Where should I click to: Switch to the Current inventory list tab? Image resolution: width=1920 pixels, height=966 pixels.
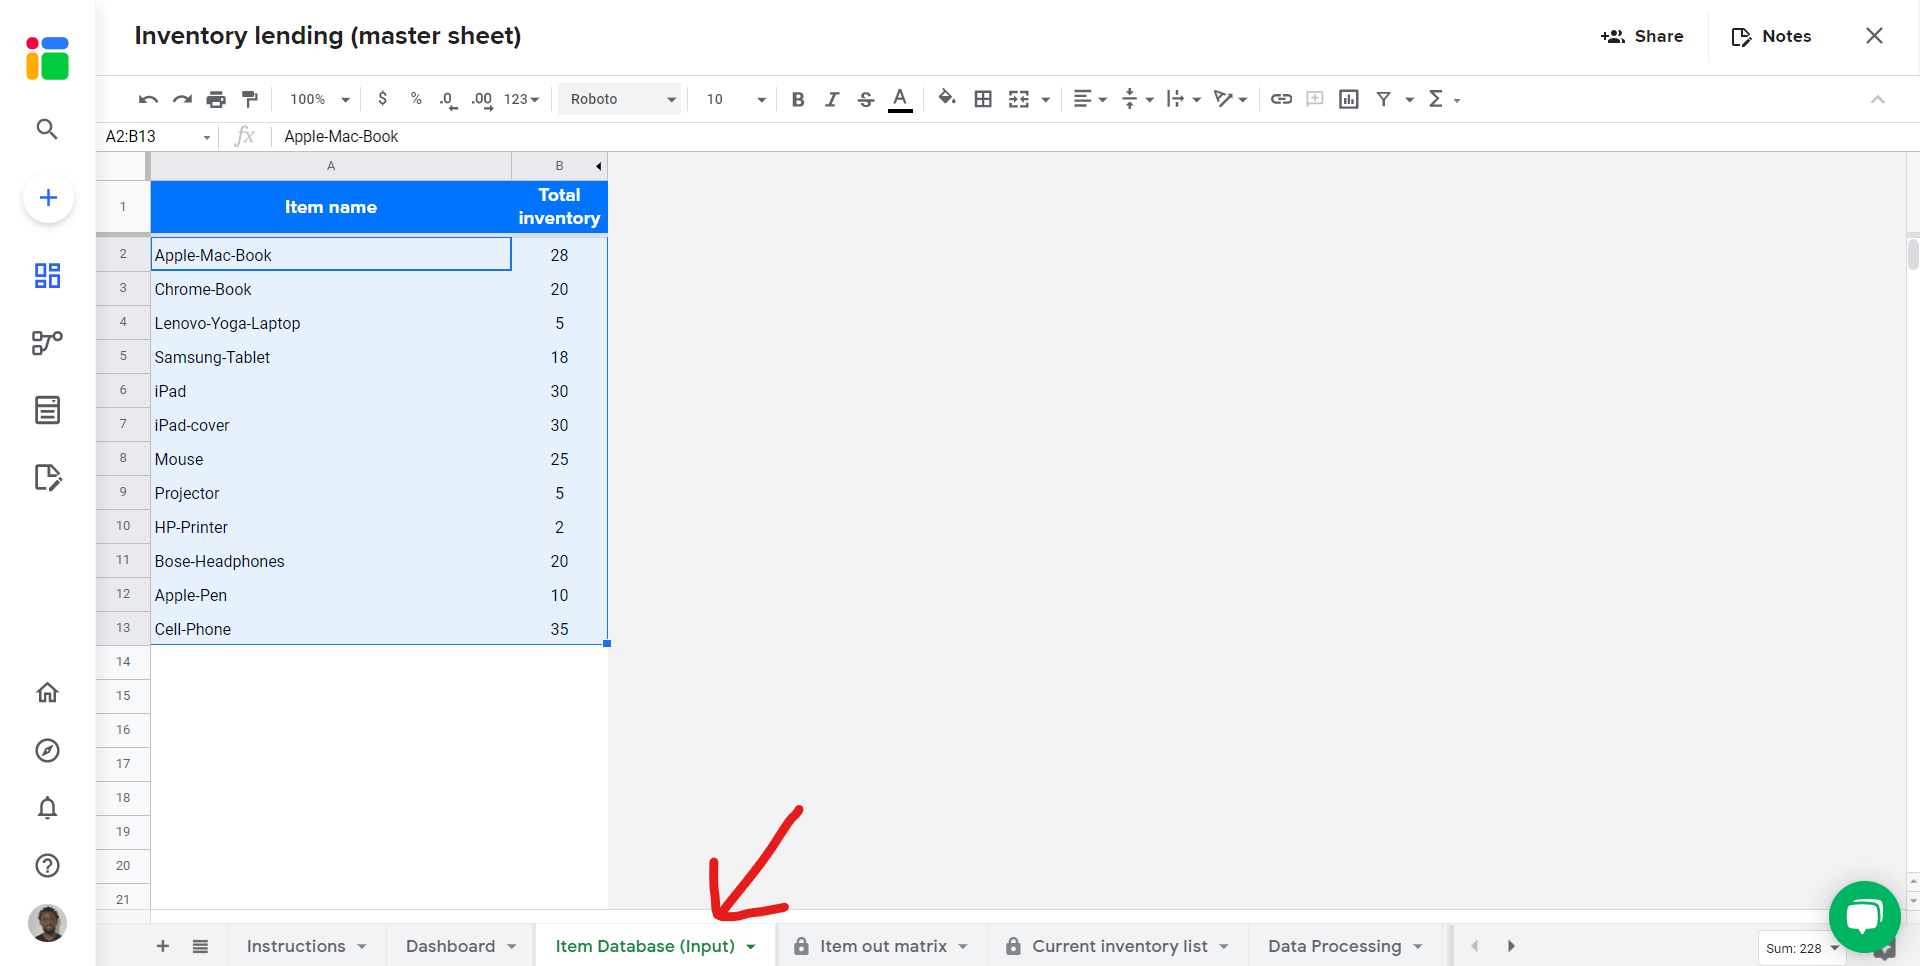click(x=1119, y=946)
